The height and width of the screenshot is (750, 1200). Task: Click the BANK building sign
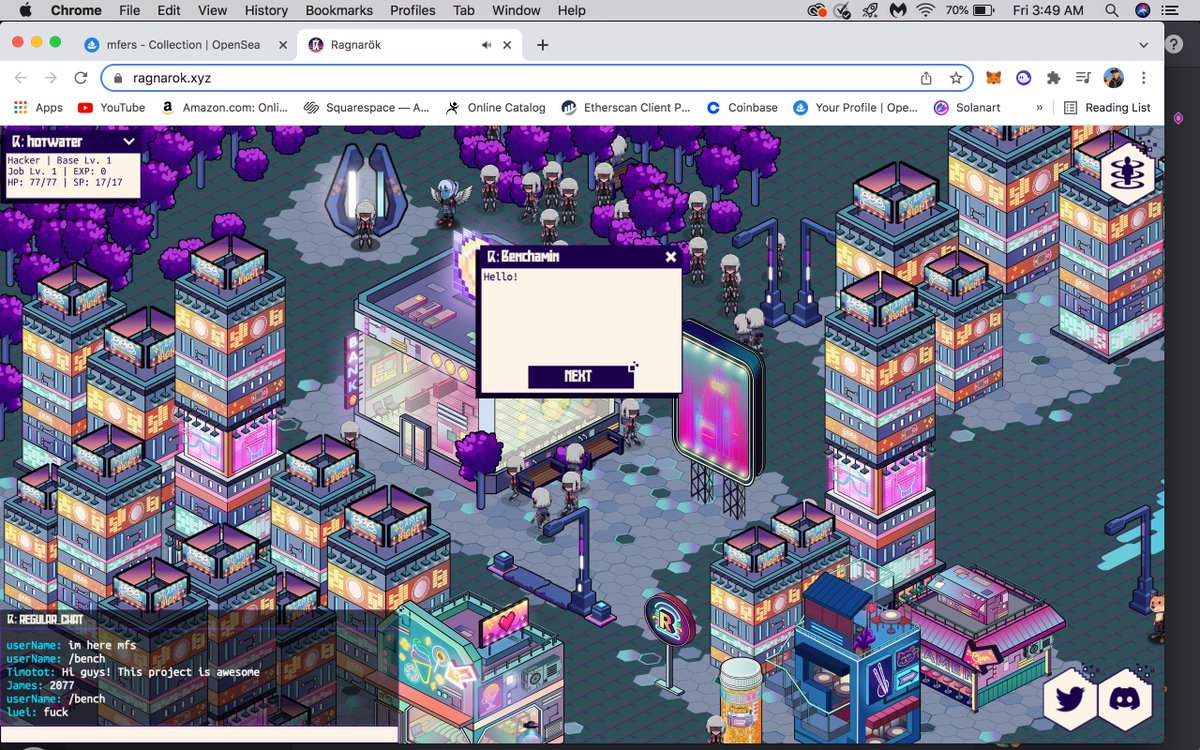[352, 371]
